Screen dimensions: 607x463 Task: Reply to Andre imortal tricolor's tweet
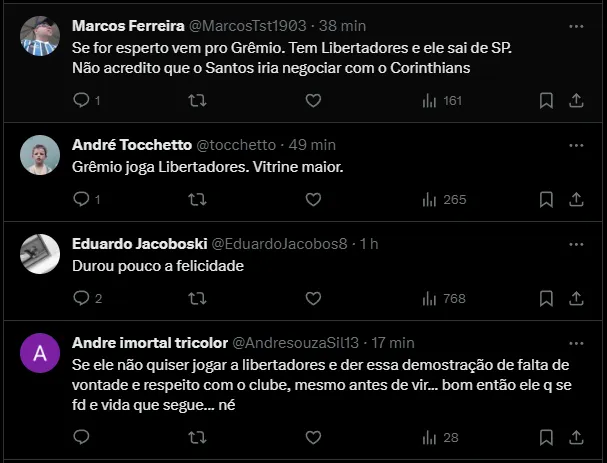tap(82, 437)
